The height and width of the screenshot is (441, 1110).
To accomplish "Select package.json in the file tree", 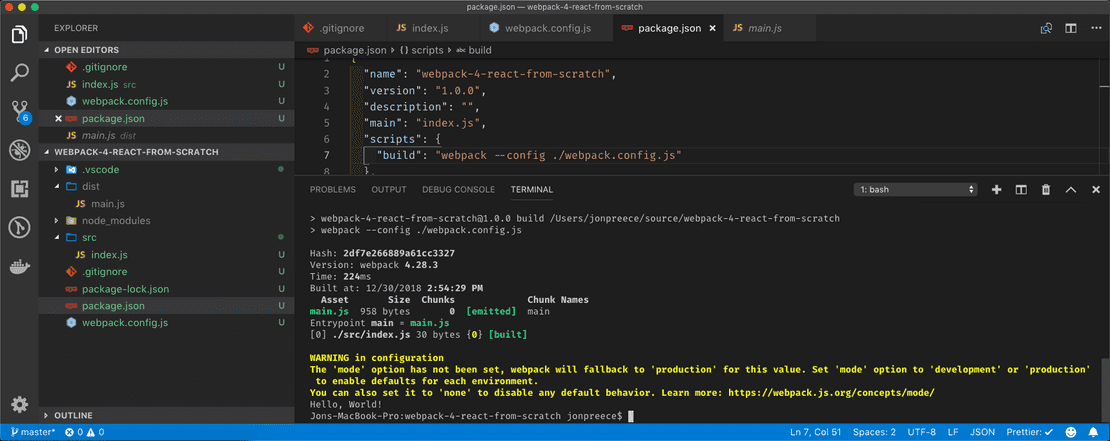I will (x=166, y=306).
